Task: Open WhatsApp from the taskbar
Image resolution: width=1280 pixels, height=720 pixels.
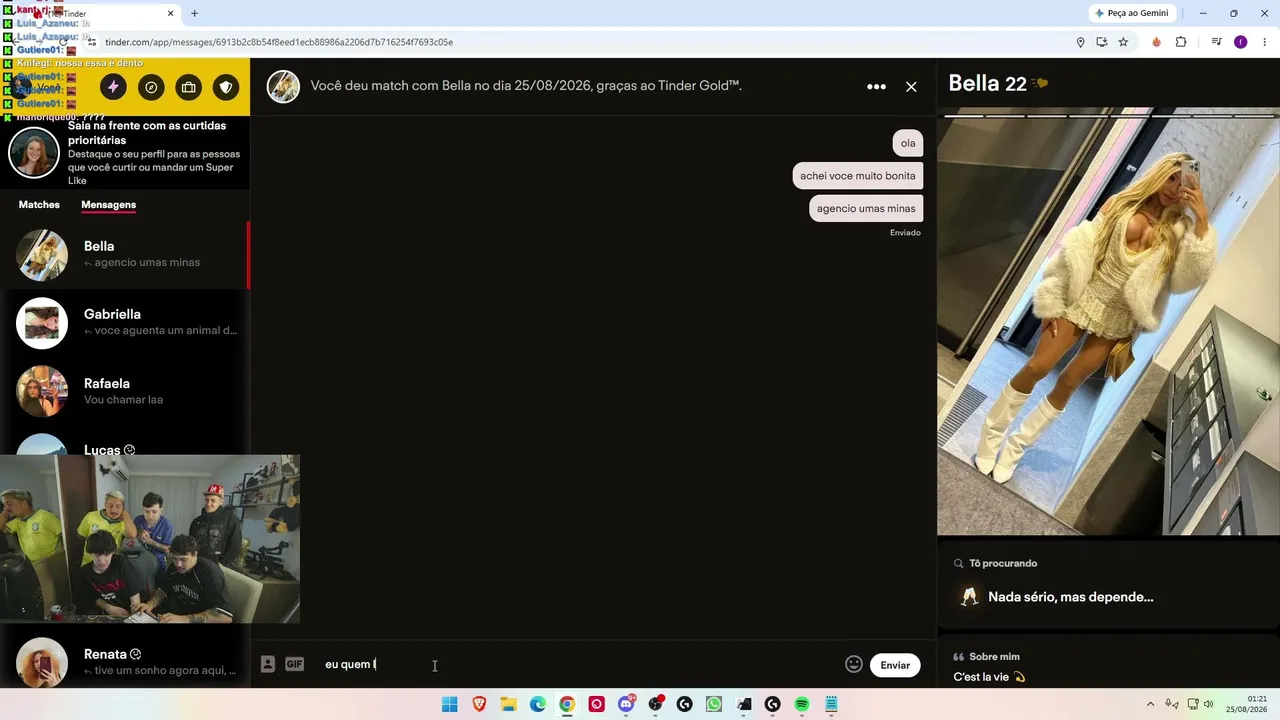Action: 713,704
